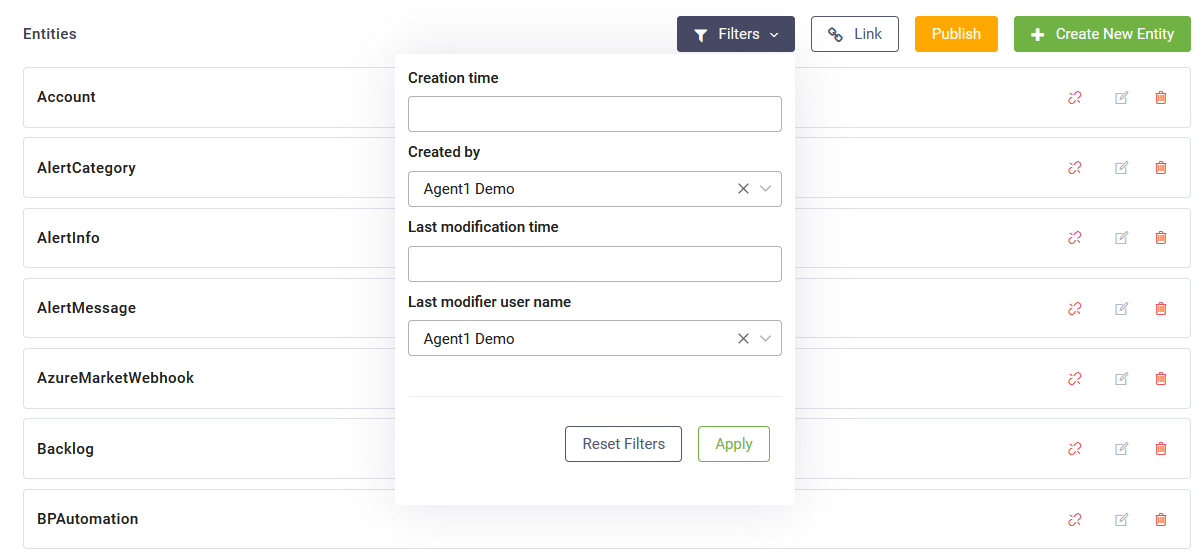Viewport: 1203px width, 551px height.
Task: Delete the BPAutomation entity
Action: coord(1161,519)
